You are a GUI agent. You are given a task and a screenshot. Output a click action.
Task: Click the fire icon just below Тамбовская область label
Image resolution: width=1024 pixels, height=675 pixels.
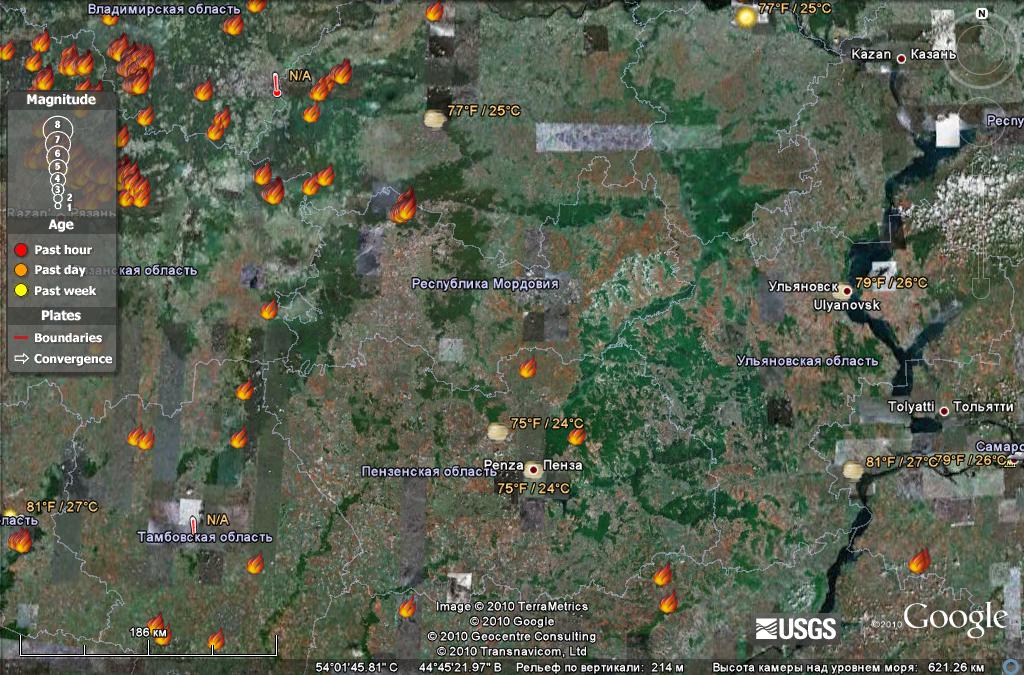pyautogui.click(x=255, y=563)
